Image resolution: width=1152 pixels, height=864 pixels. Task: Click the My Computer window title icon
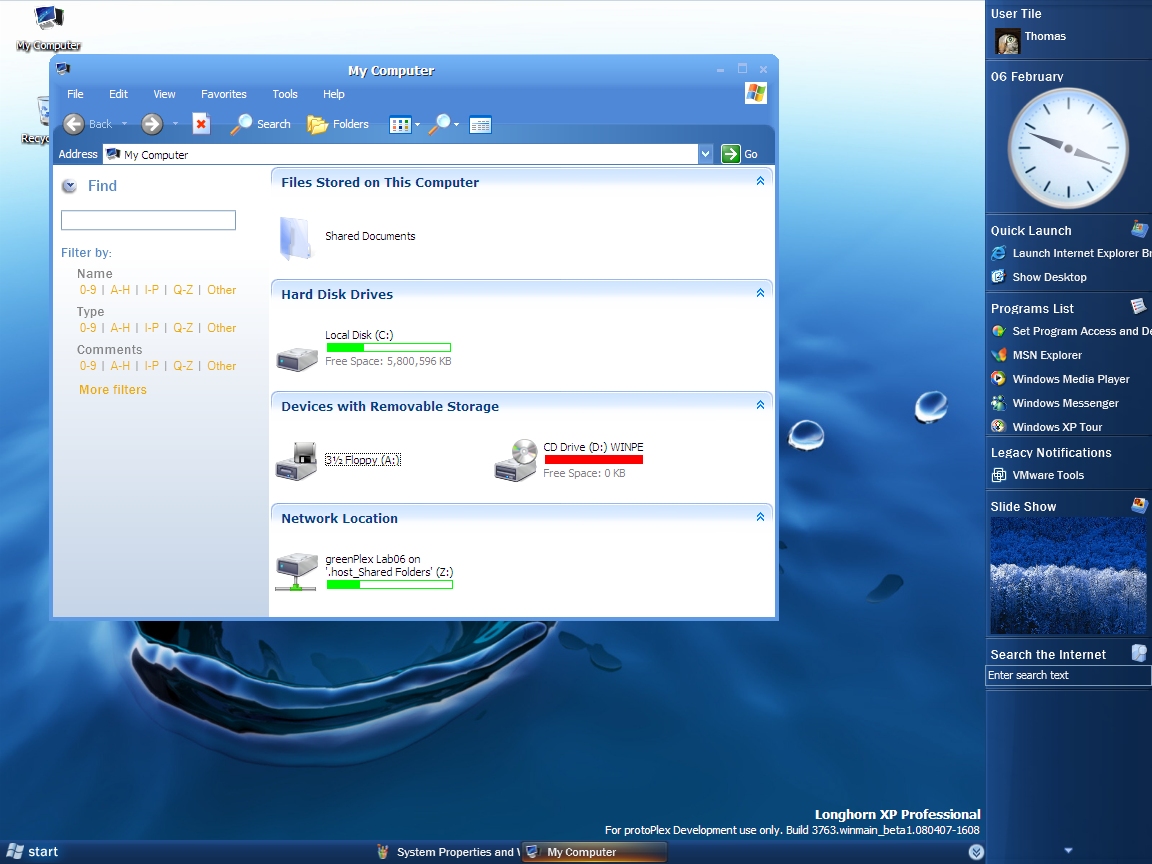point(63,69)
